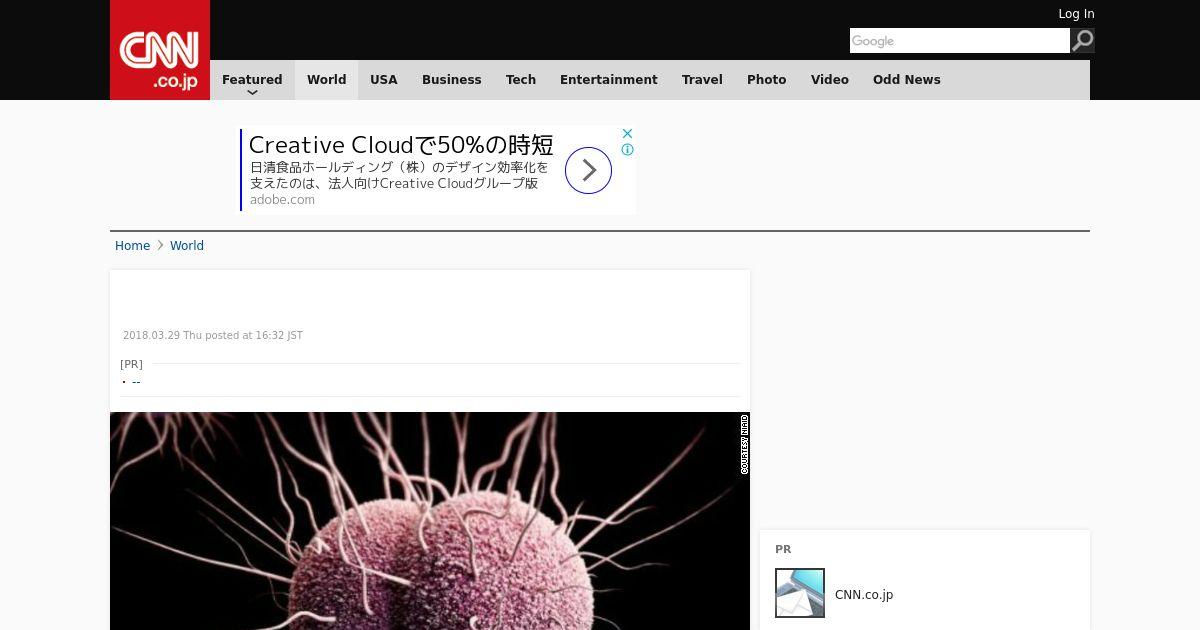The image size is (1200, 630).
Task: Click the posted date text 2018.03.29
Action: 213,336
